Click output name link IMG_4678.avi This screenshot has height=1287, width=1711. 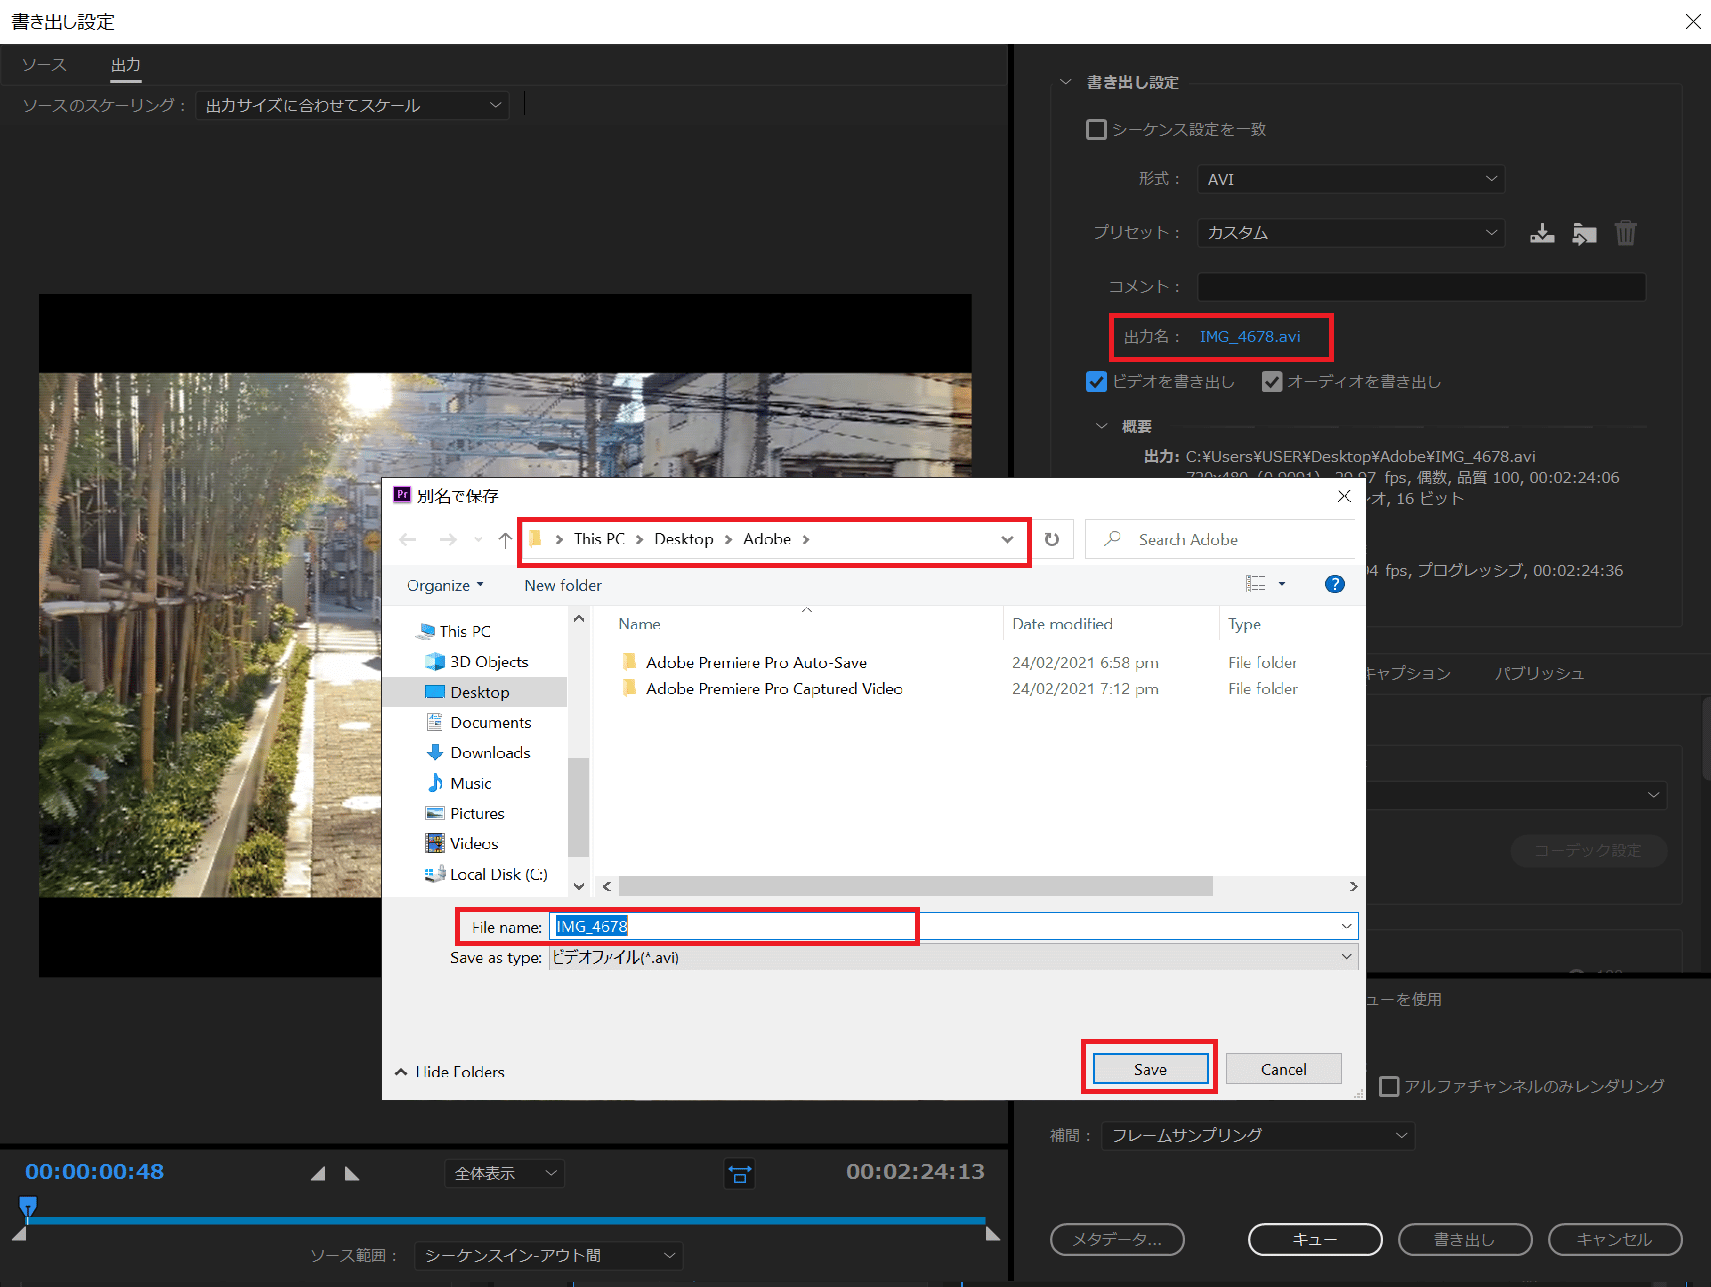point(1250,337)
